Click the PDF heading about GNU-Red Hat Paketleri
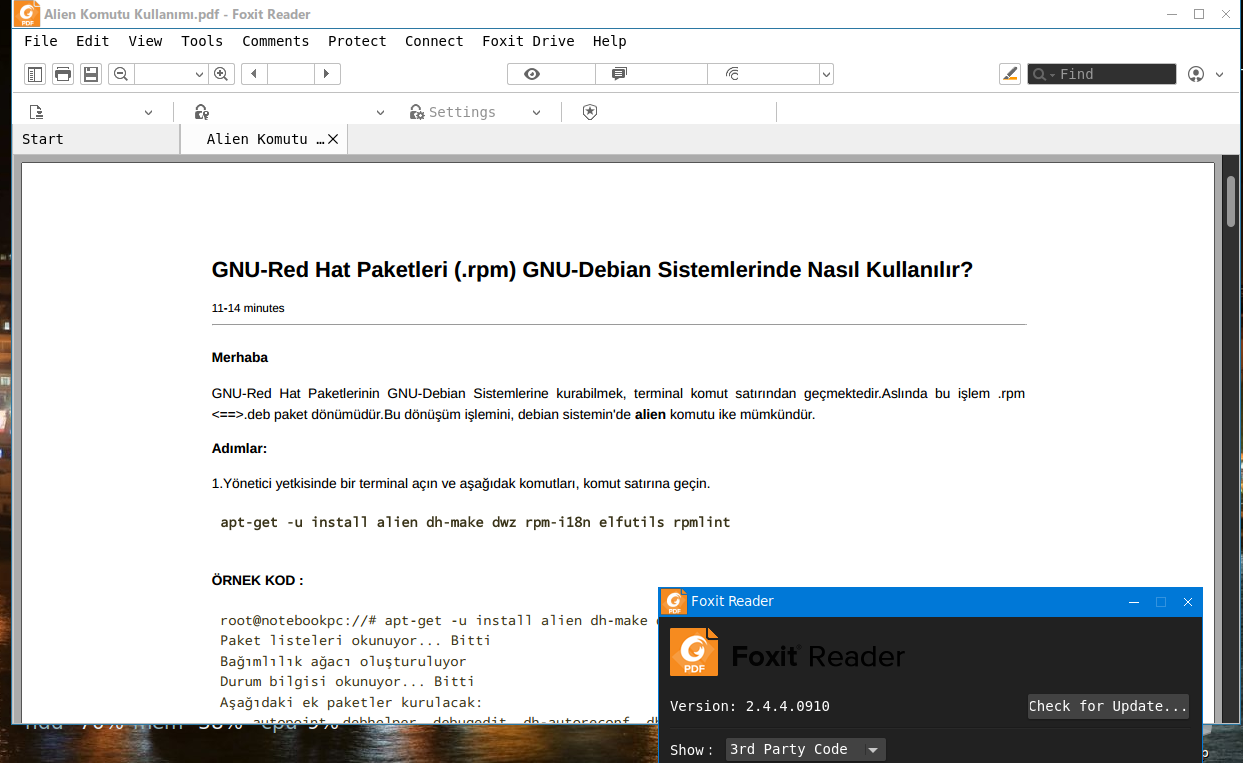 point(592,270)
